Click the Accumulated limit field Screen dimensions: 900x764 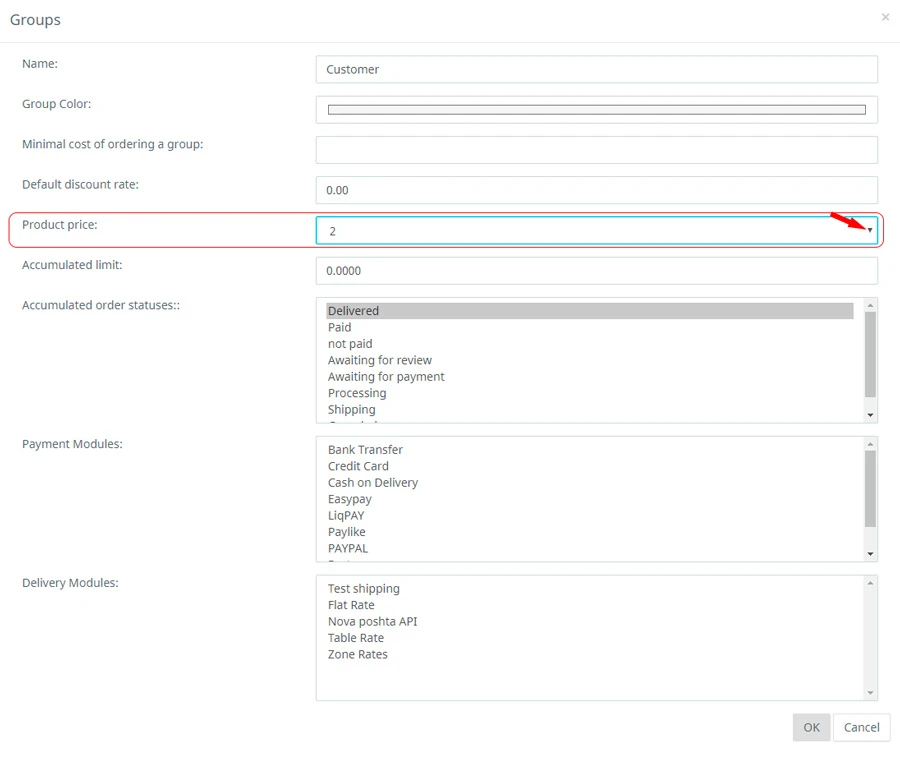[x=596, y=271]
